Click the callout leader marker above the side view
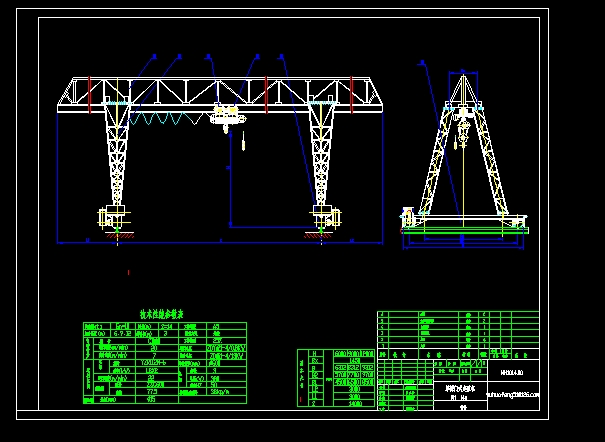The image size is (605, 442). (422, 62)
